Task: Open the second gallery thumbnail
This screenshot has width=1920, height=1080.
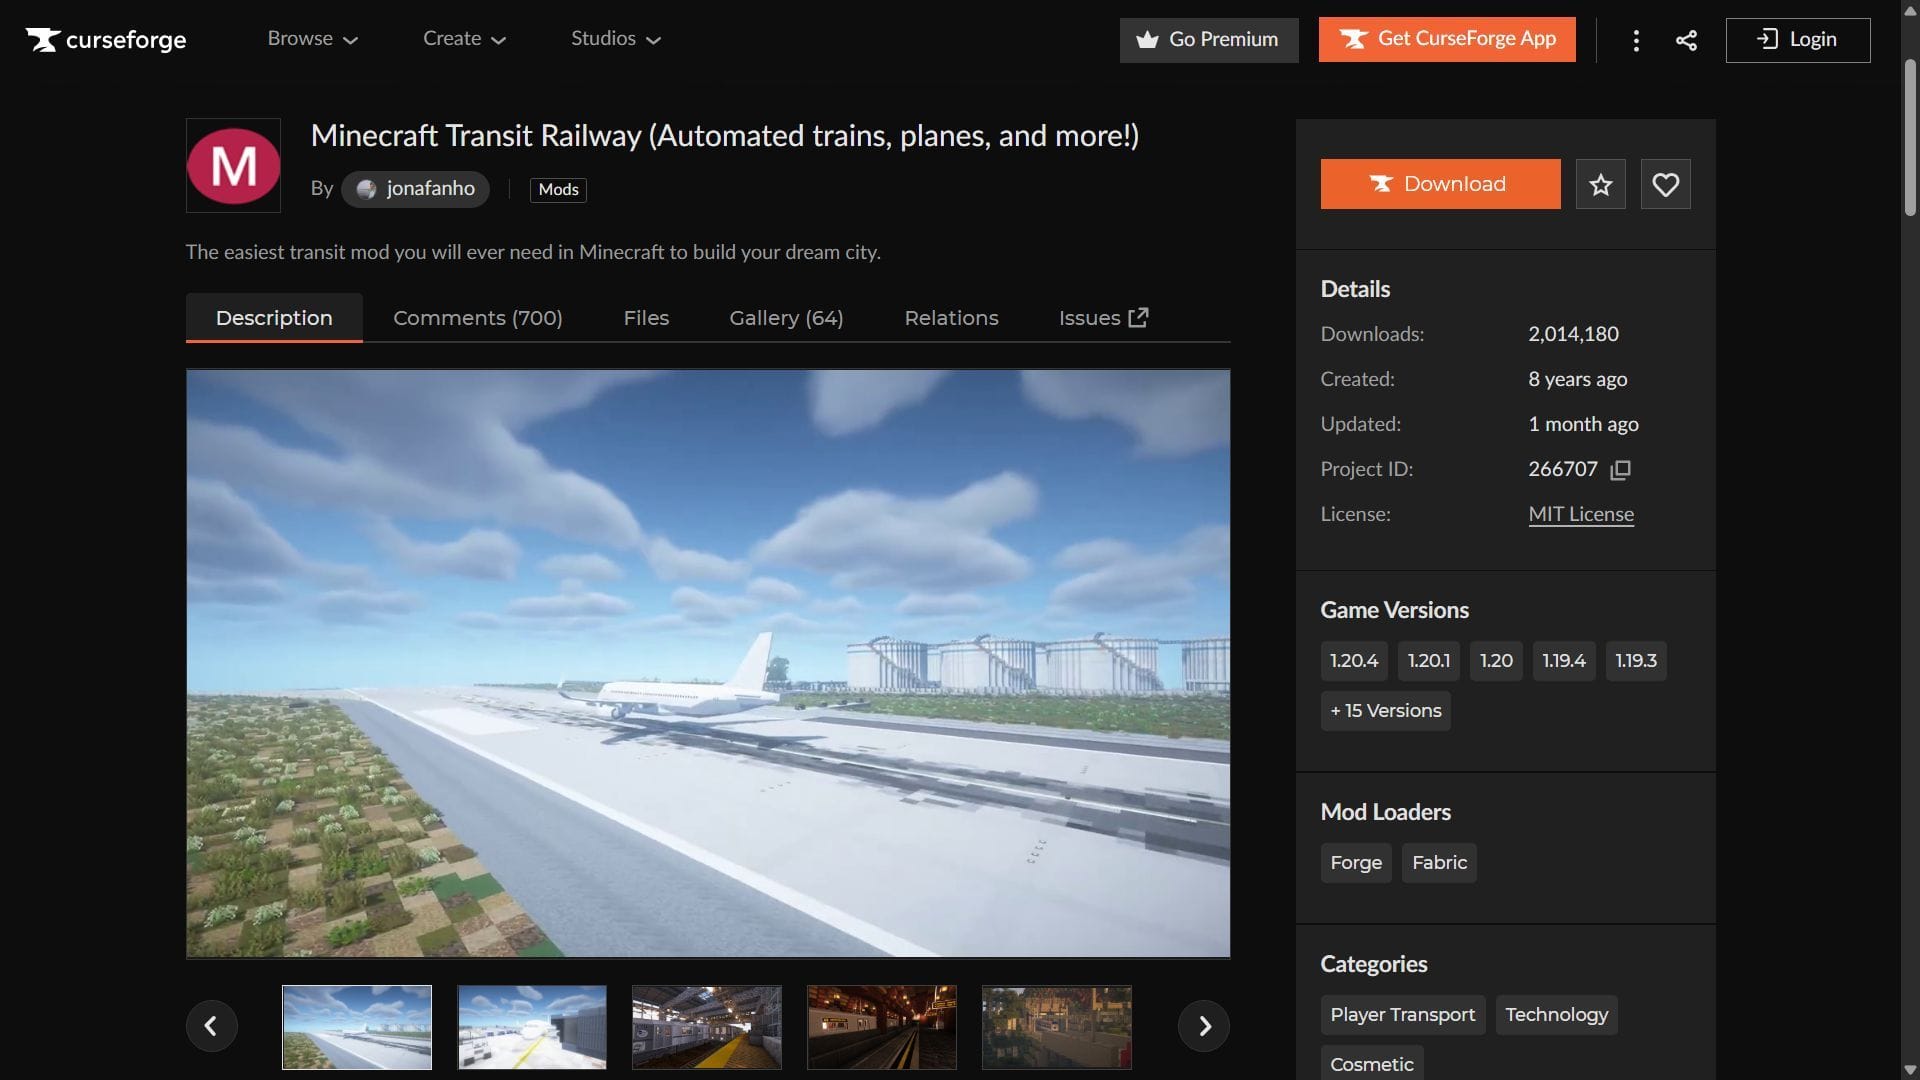Action: pos(531,1026)
